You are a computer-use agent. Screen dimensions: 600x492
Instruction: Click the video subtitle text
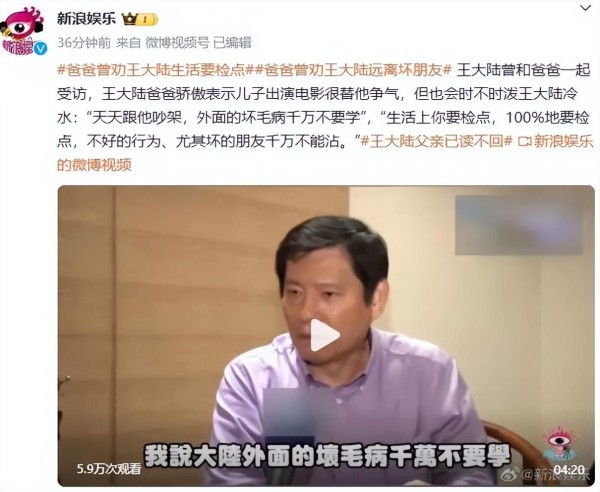(x=327, y=455)
